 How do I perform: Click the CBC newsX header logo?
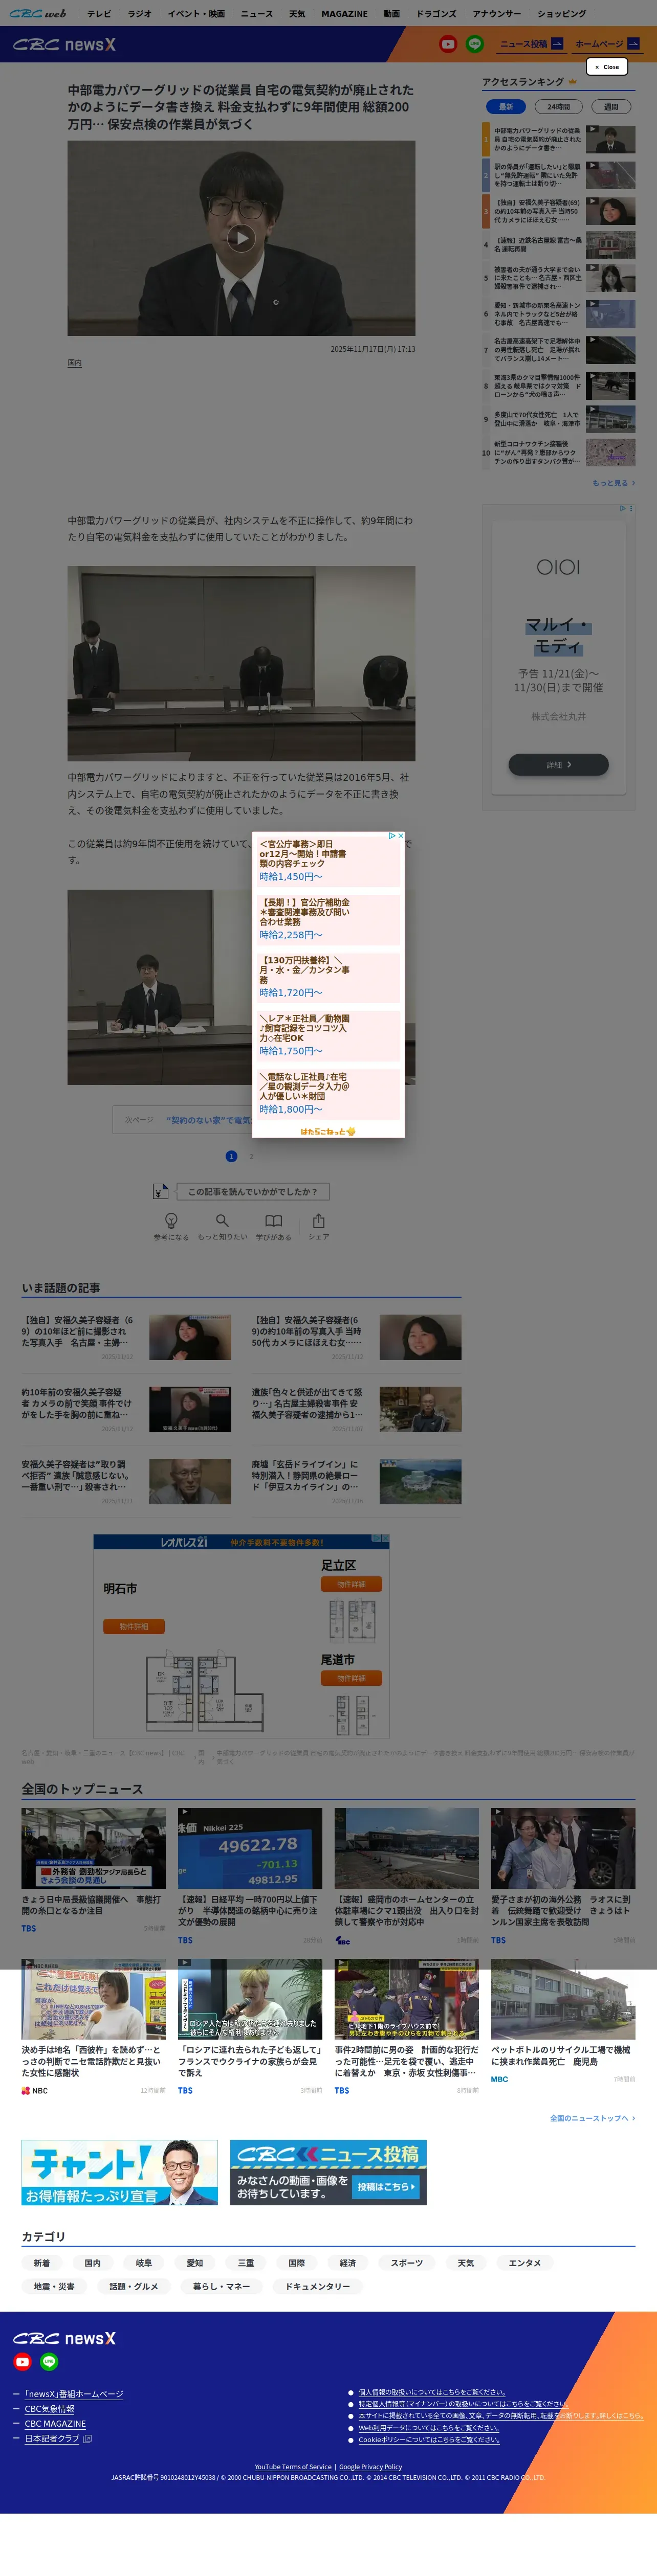pos(64,44)
